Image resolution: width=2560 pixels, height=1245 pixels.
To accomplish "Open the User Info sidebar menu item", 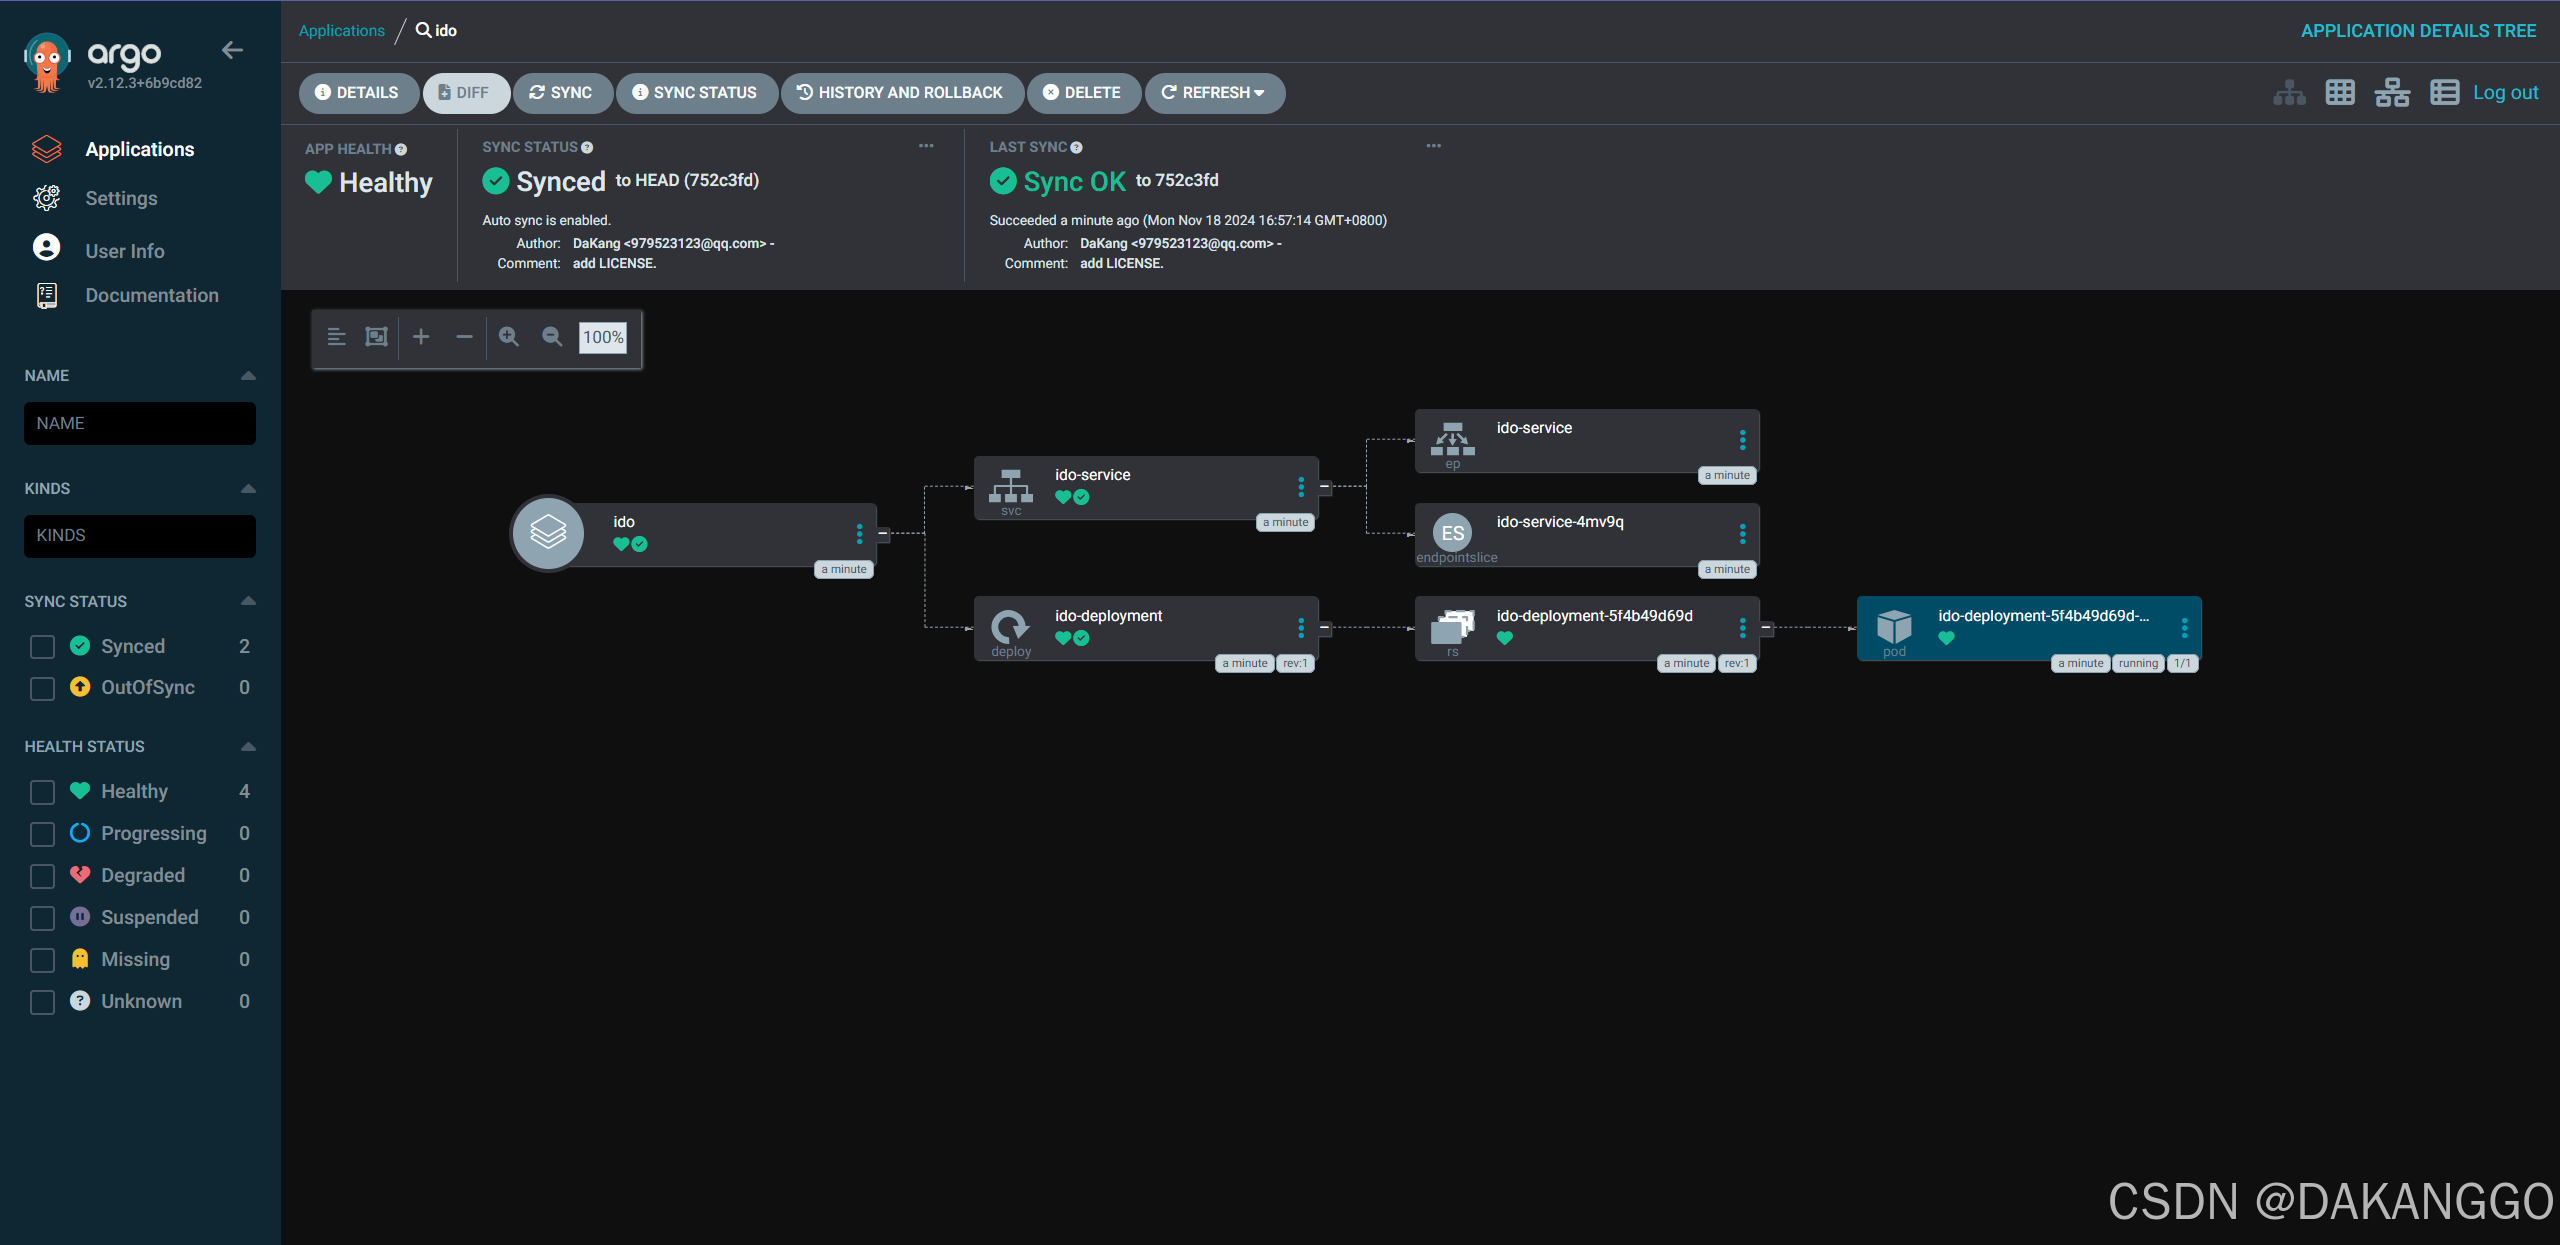I will click(x=125, y=251).
